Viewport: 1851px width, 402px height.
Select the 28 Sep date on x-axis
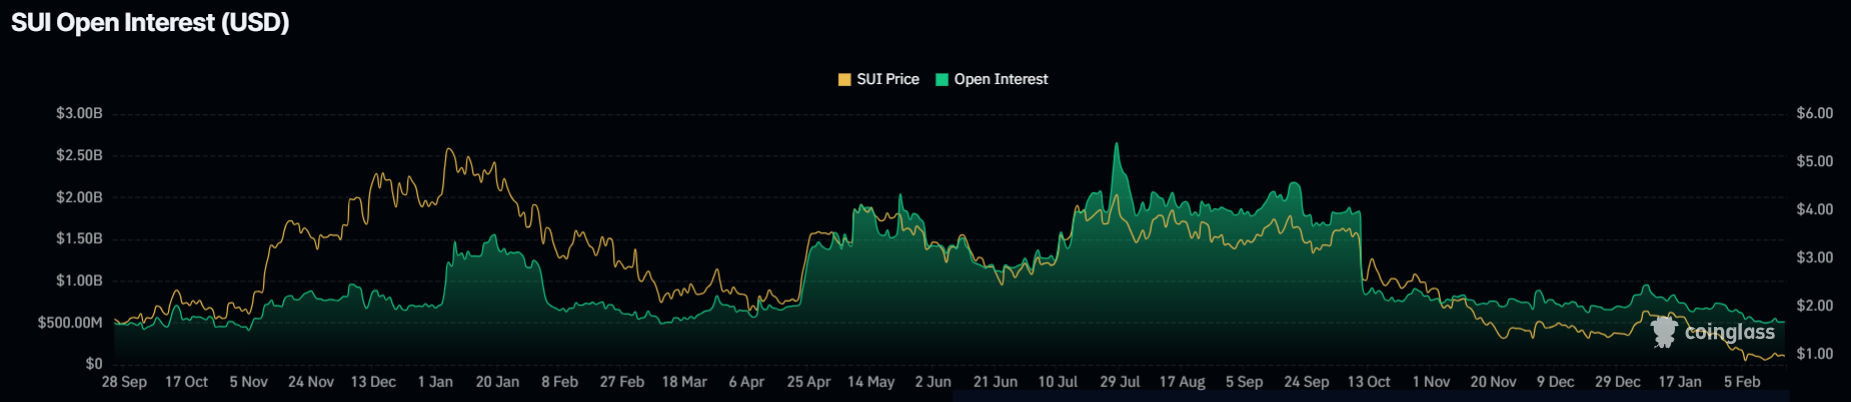click(x=124, y=382)
